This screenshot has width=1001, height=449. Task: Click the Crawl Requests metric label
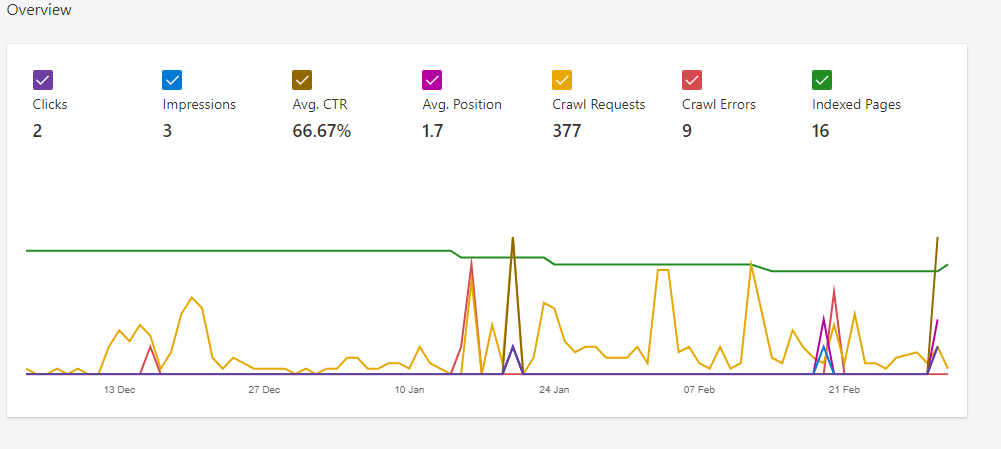(598, 104)
